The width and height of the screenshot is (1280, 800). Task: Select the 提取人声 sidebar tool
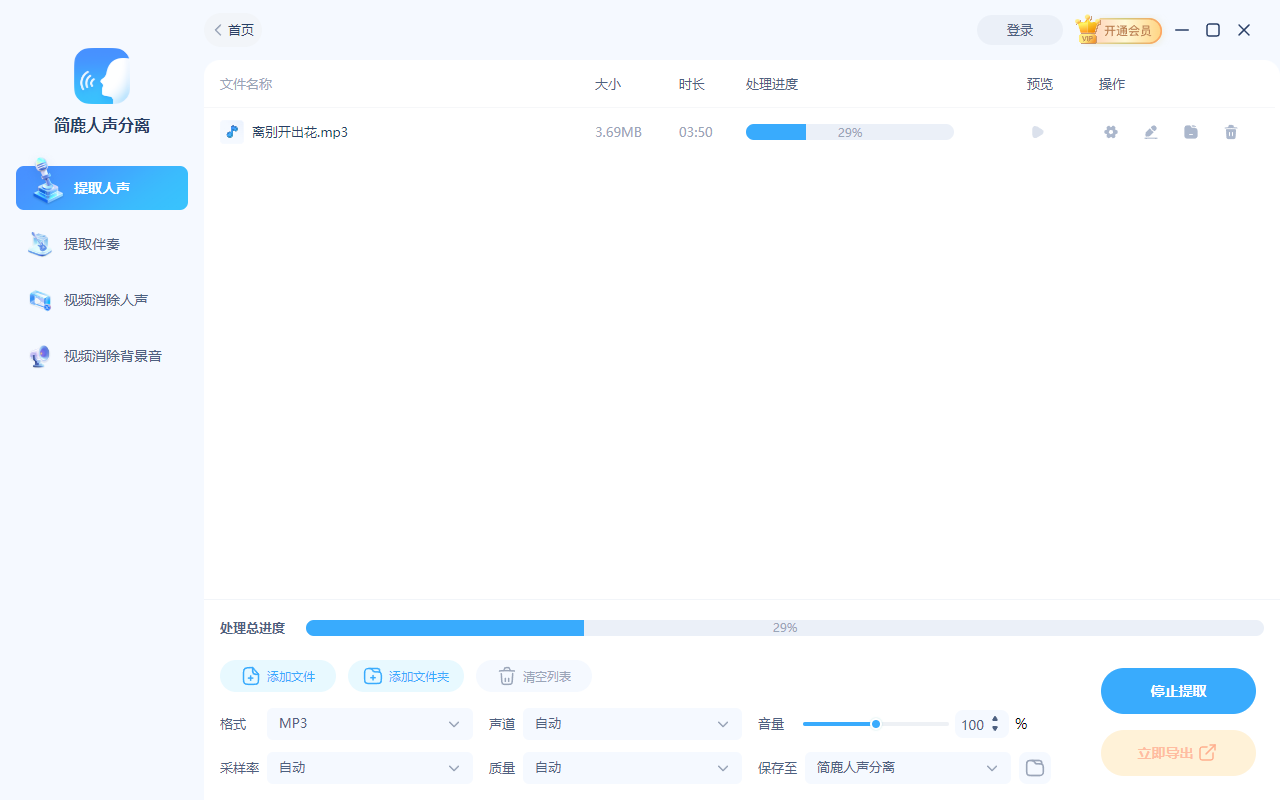101,187
